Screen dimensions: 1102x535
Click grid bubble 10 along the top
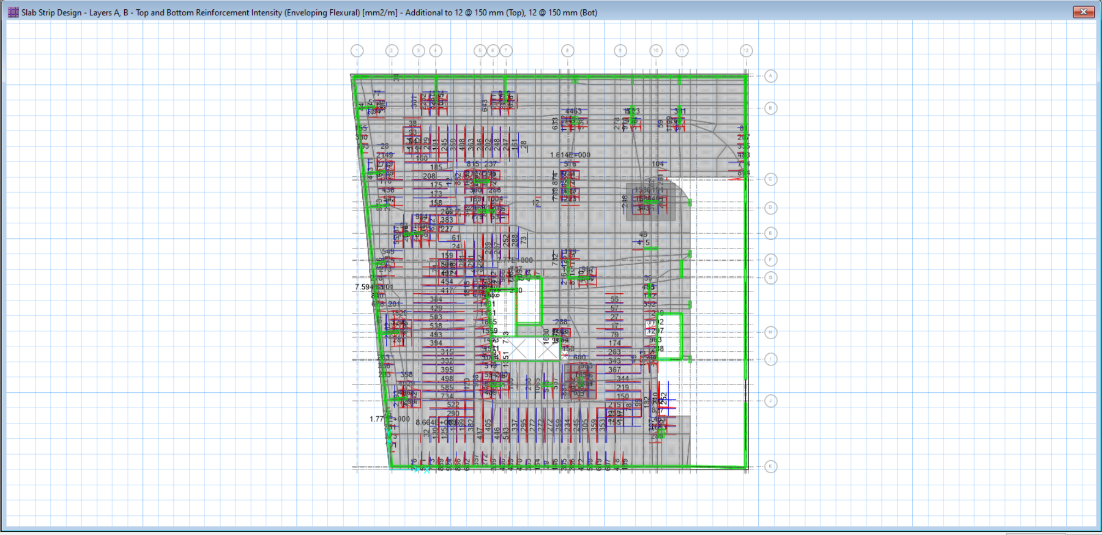tap(656, 50)
